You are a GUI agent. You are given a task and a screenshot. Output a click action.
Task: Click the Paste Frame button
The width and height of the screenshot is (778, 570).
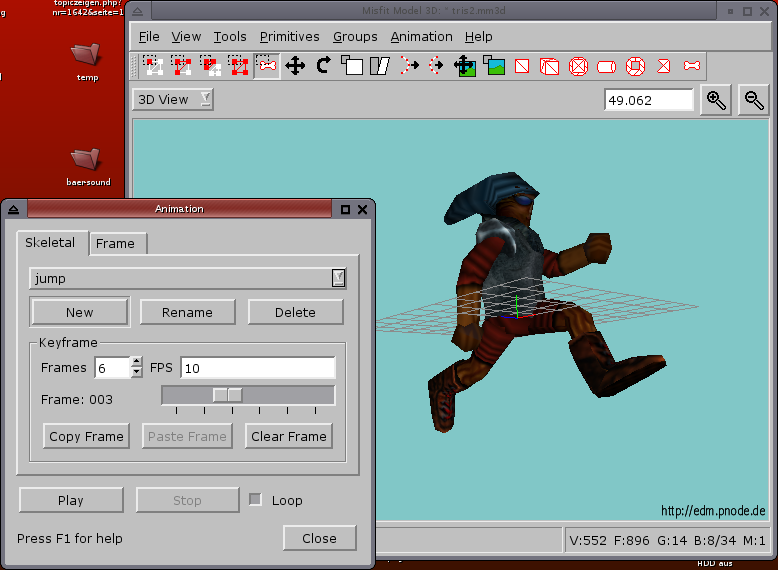(187, 436)
